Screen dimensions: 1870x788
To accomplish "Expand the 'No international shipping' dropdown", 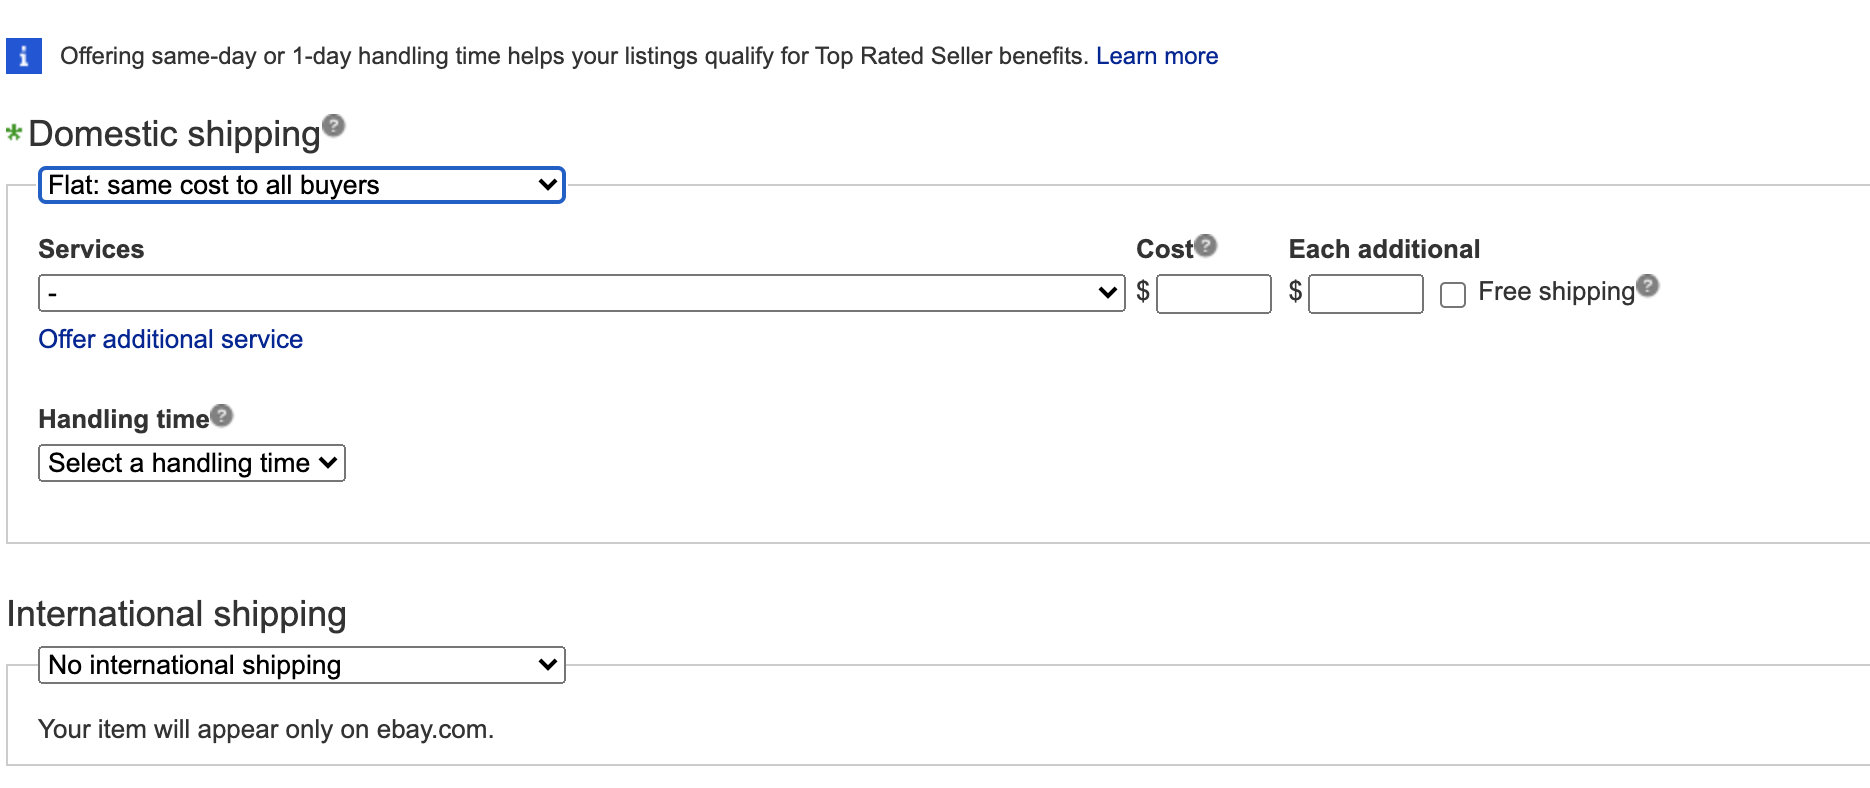I will [301, 665].
